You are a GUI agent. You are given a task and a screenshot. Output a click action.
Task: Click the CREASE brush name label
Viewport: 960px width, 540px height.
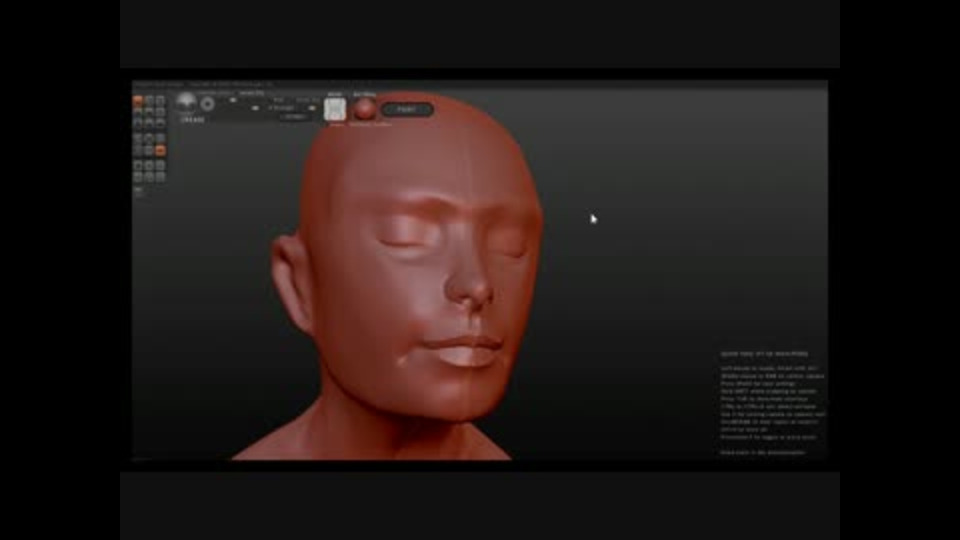192,120
